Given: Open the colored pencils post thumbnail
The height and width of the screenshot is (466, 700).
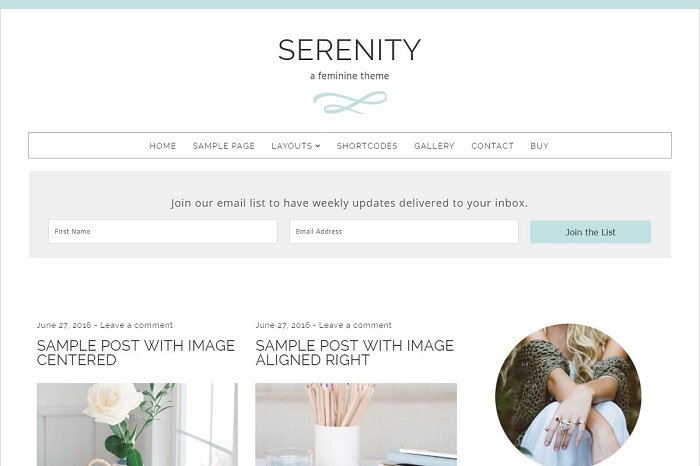Looking at the screenshot, I should tap(356, 424).
